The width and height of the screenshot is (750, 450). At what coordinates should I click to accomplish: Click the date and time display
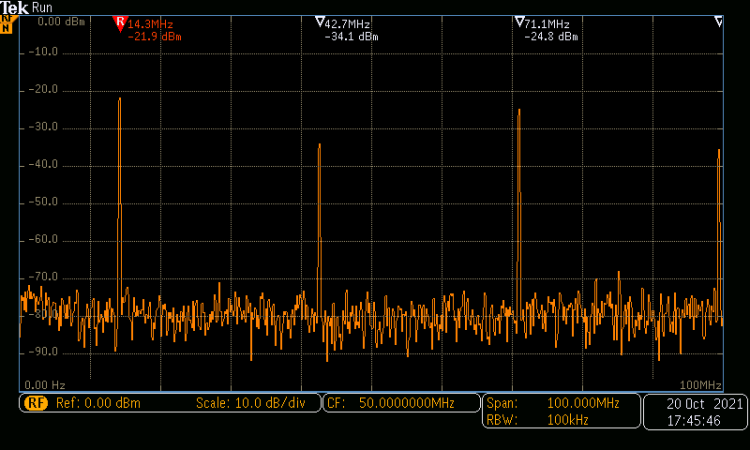pyautogui.click(x=694, y=412)
